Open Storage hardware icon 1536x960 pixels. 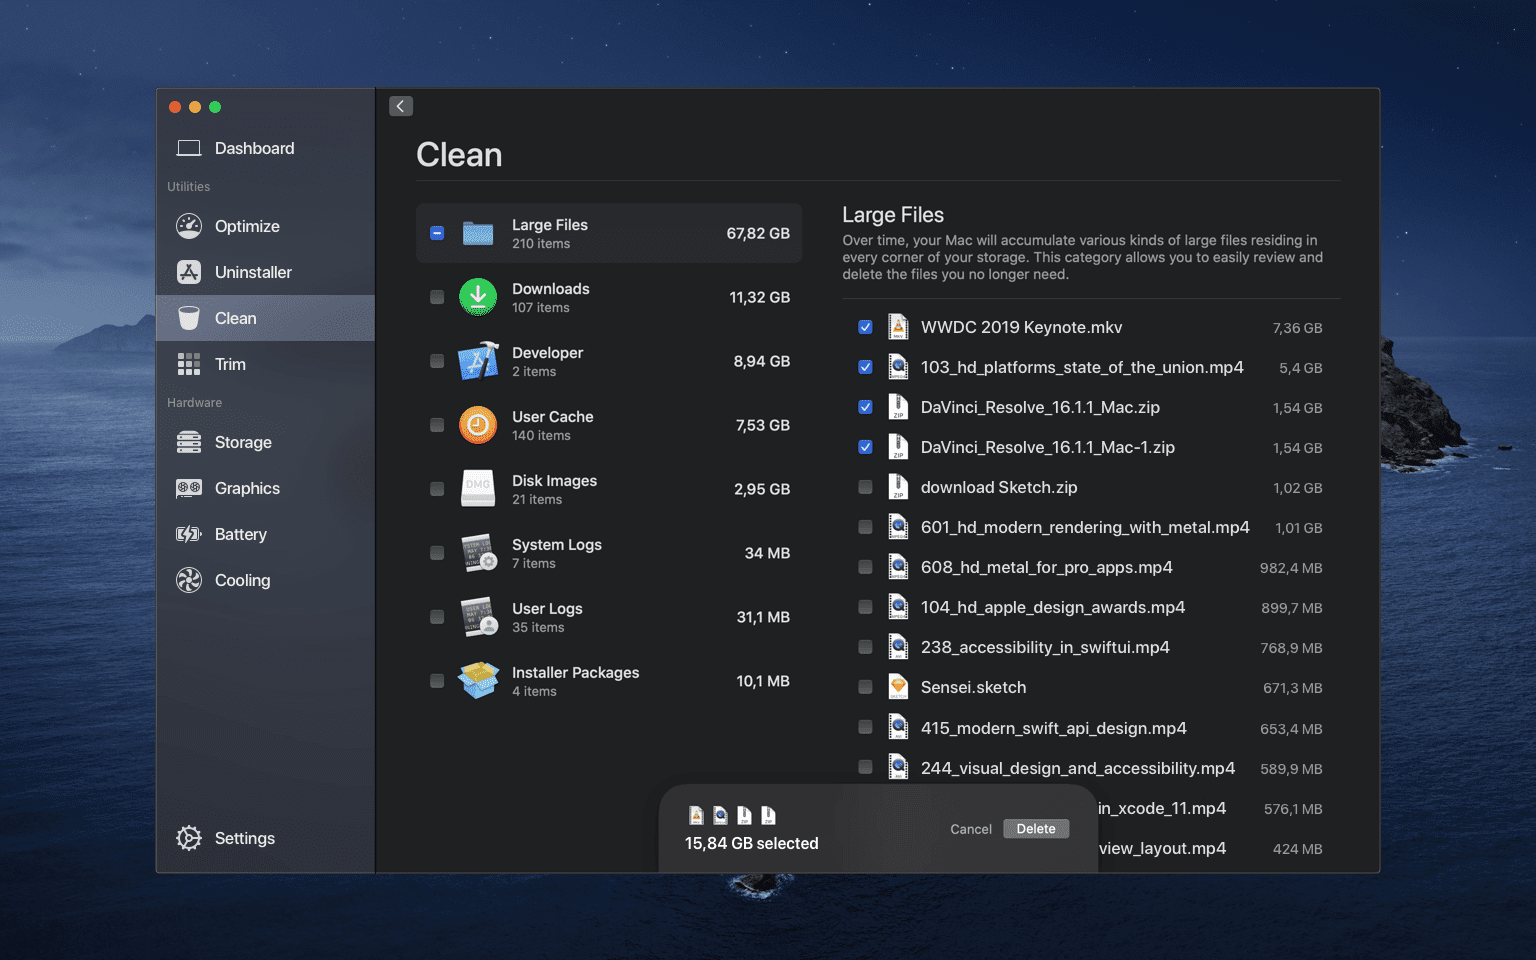coord(189,442)
